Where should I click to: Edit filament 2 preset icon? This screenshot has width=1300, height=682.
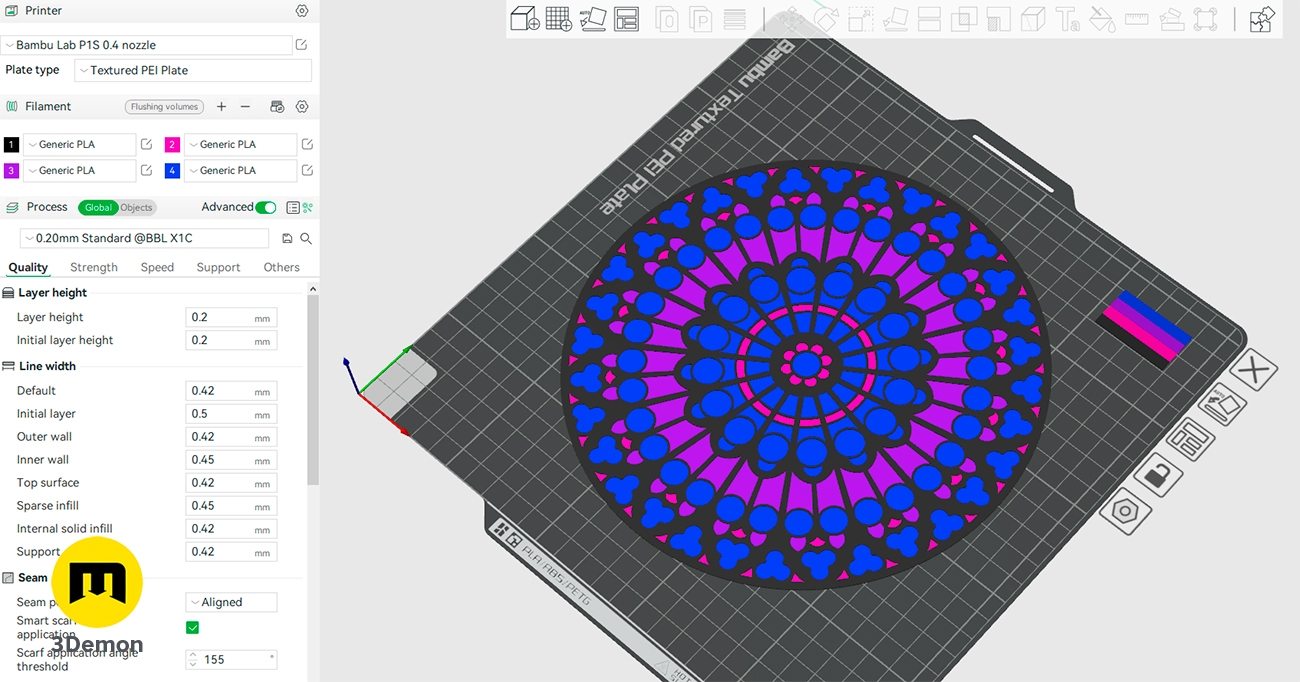(x=307, y=144)
